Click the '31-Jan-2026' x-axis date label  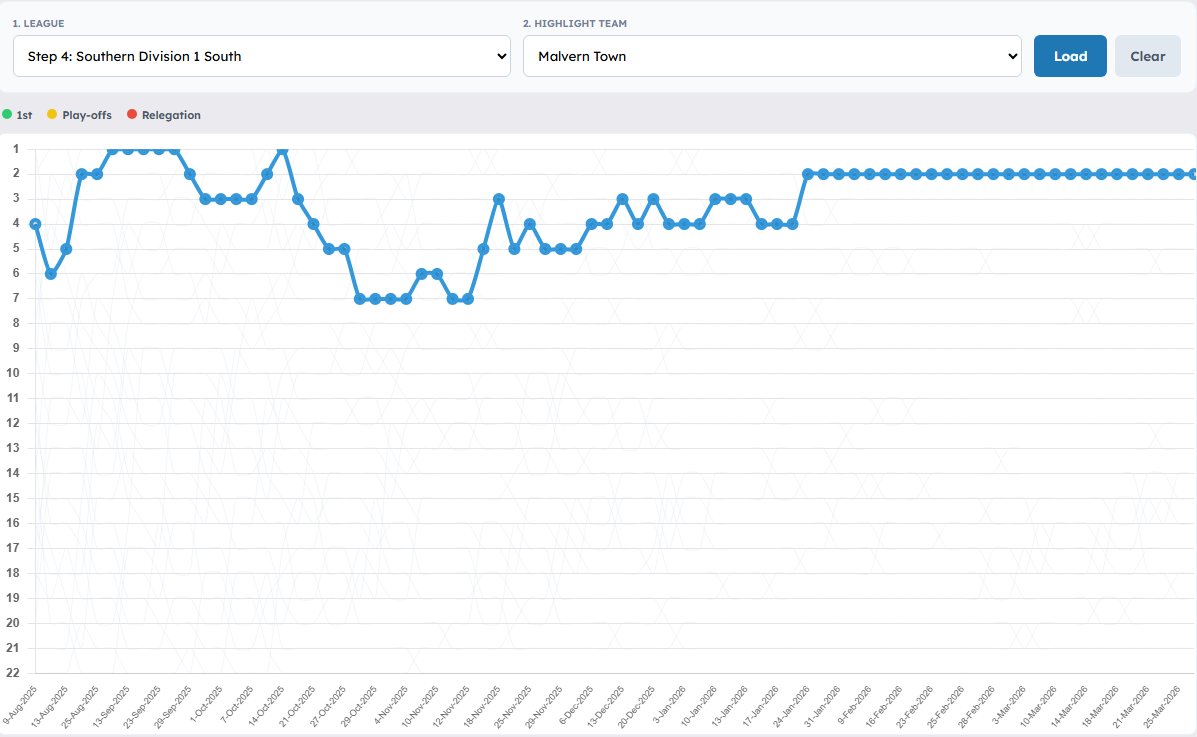point(821,706)
